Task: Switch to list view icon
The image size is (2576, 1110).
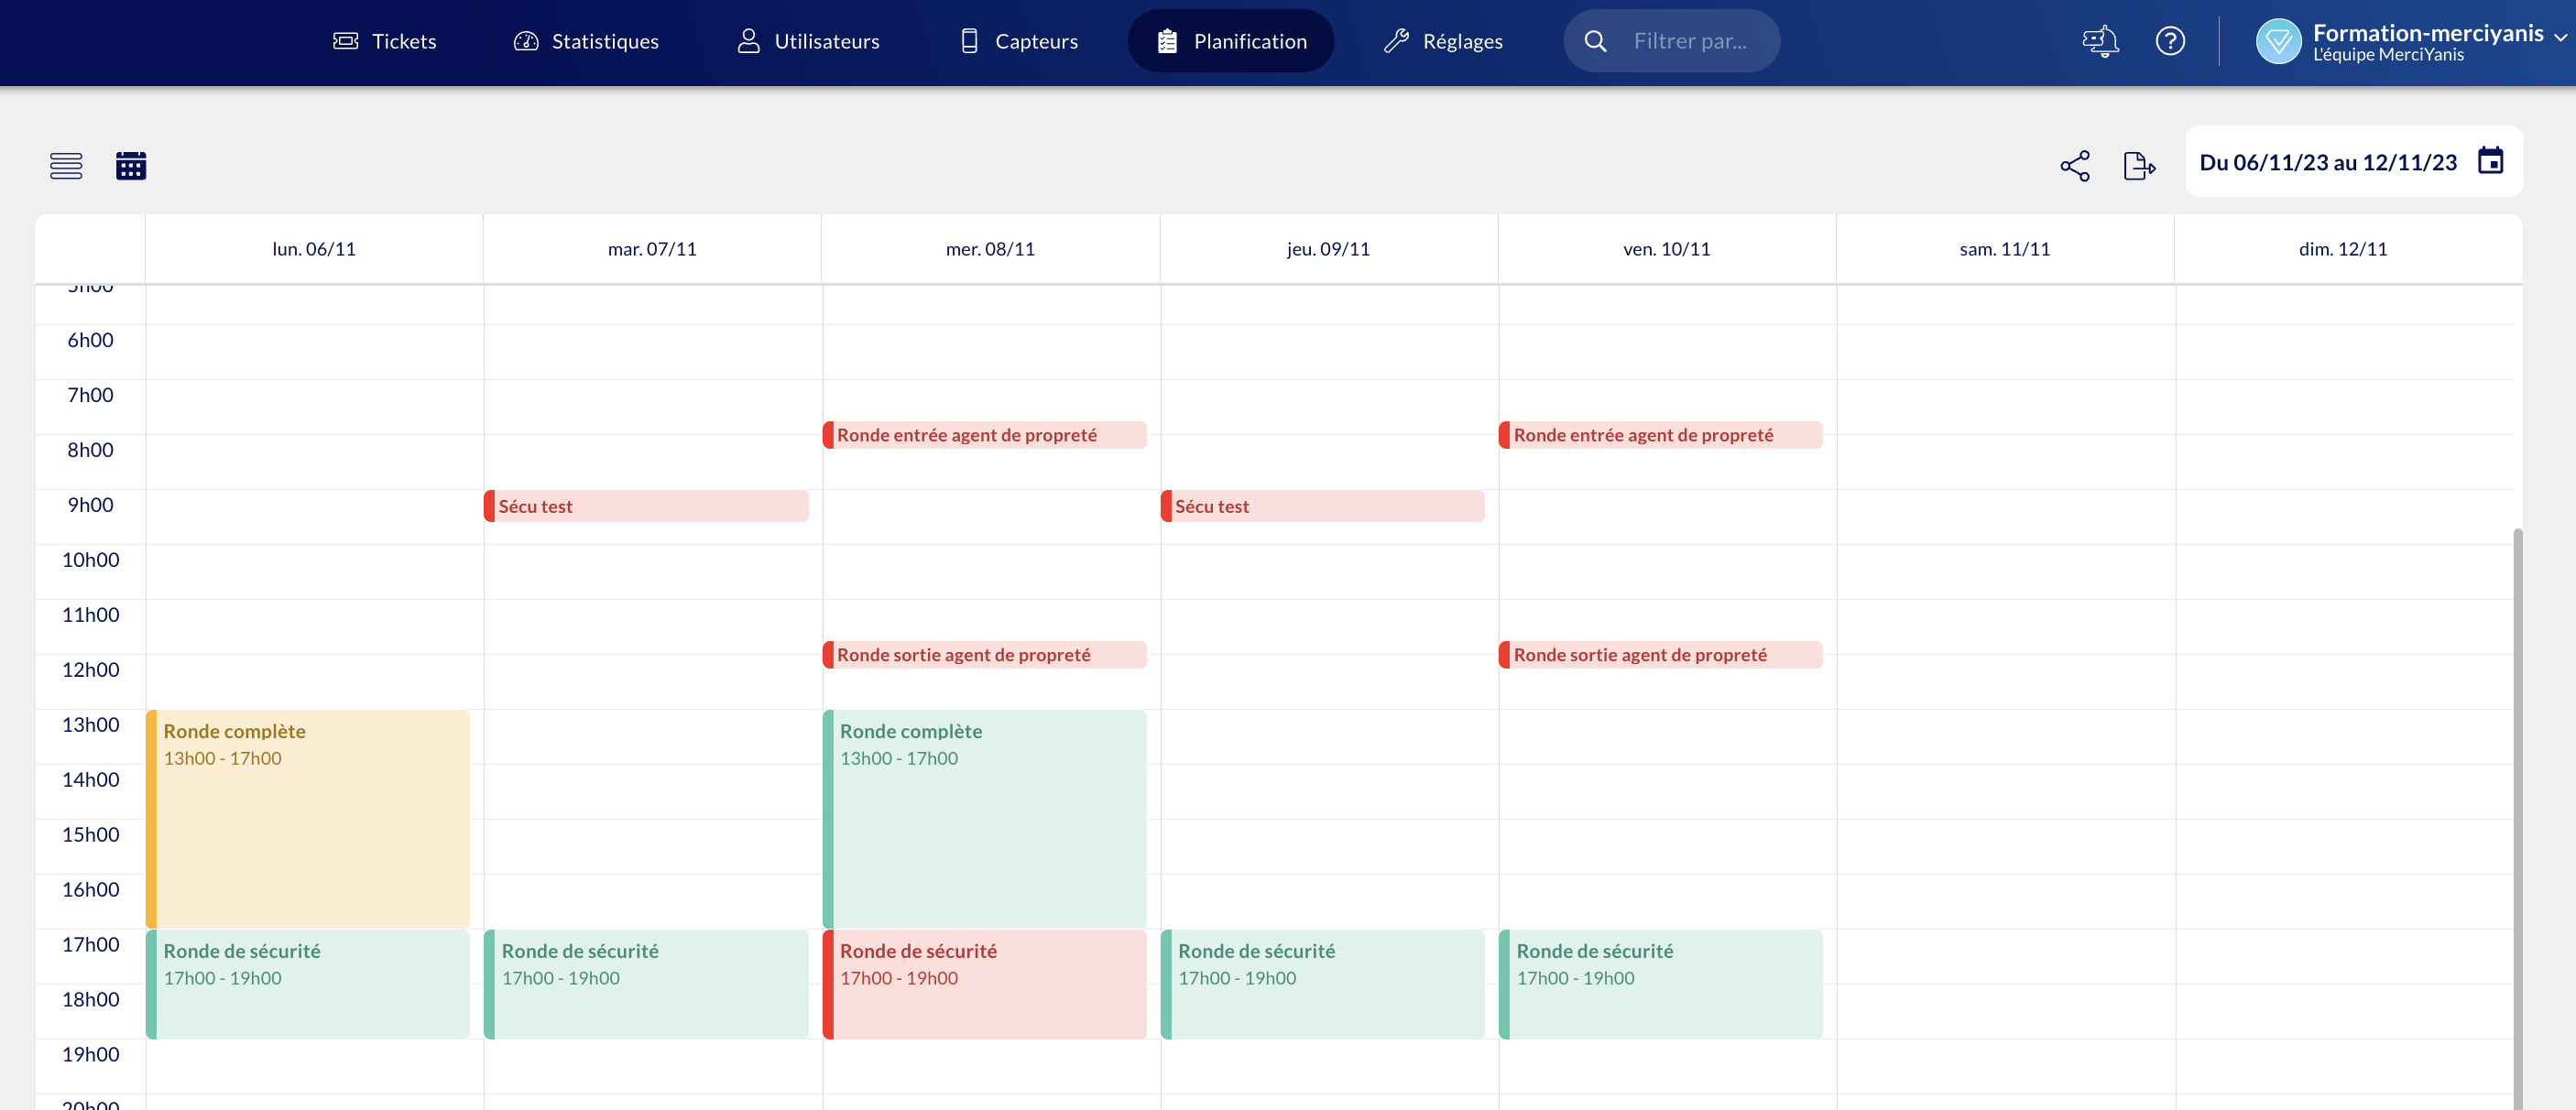Action: (66, 165)
